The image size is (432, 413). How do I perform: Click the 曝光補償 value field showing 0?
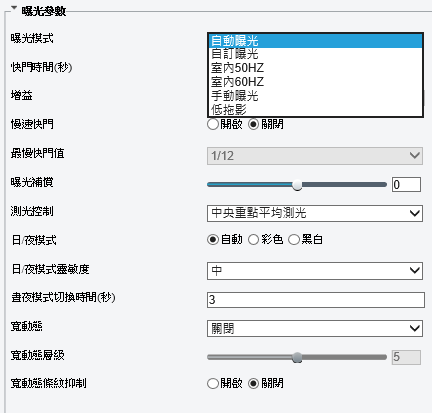pos(406,184)
